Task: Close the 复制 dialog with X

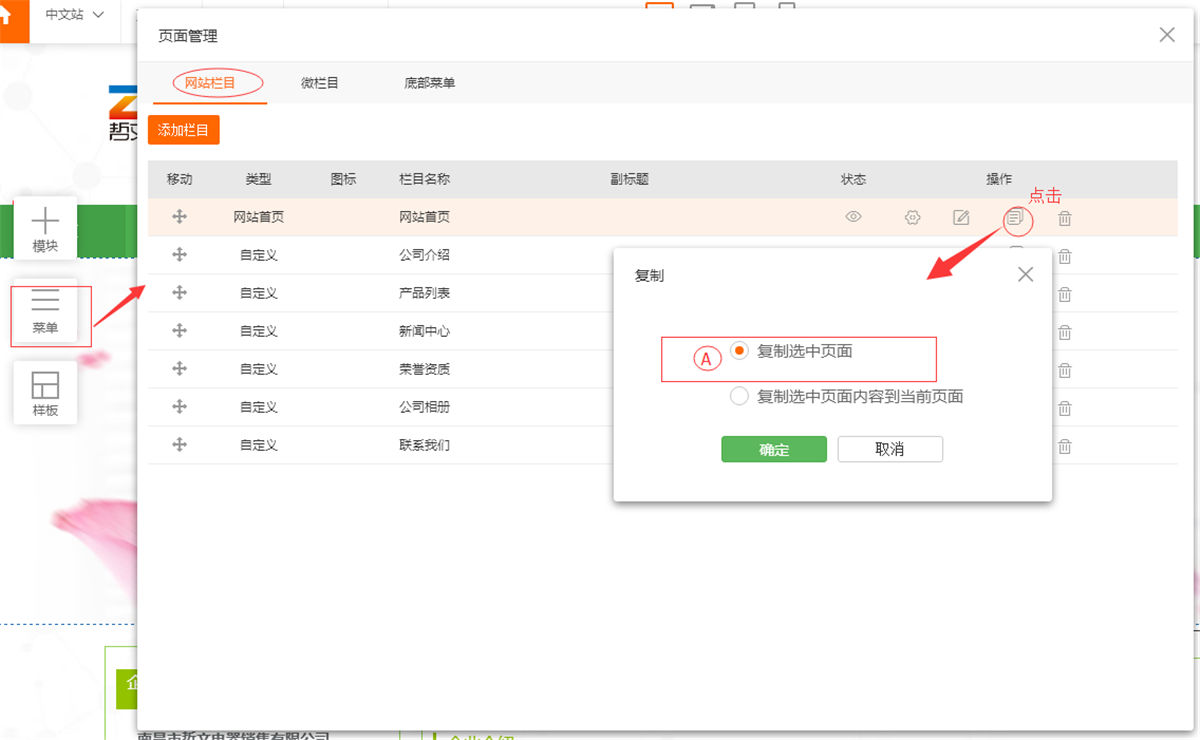Action: coord(1025,274)
